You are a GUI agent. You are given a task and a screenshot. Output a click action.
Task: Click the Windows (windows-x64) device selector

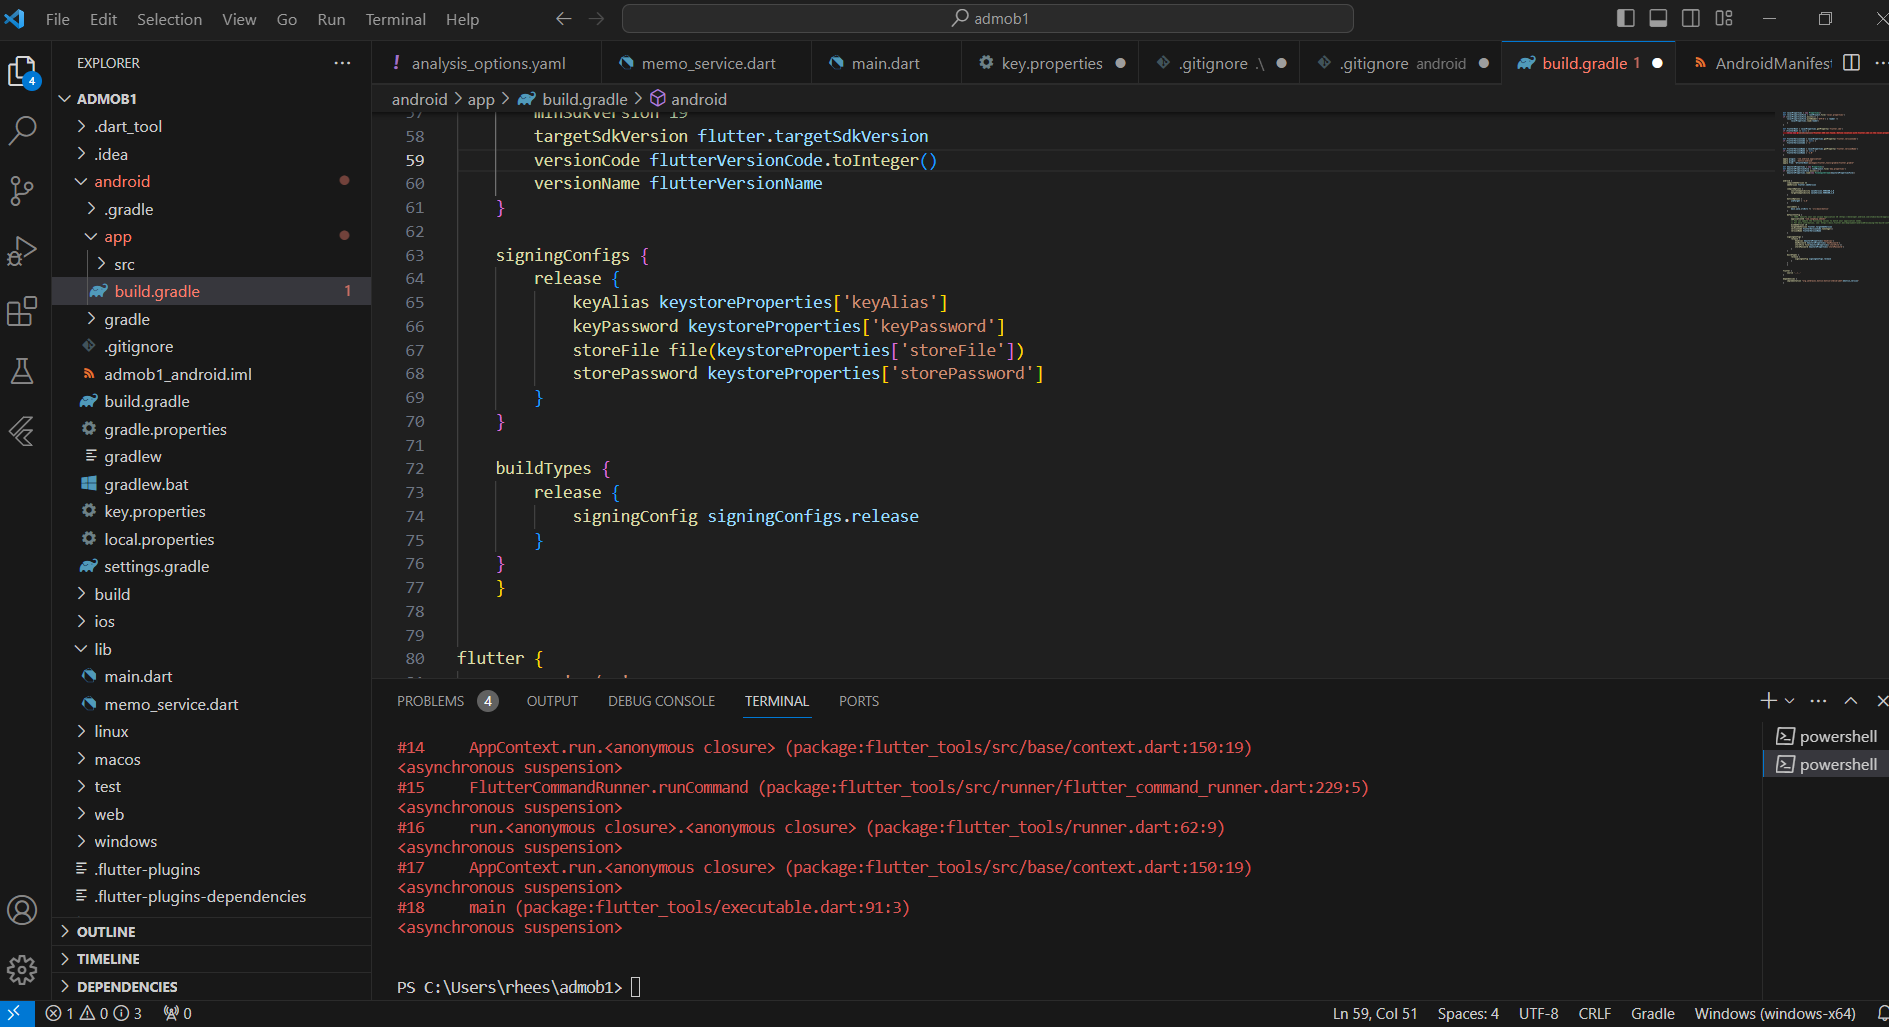pos(1775,1013)
